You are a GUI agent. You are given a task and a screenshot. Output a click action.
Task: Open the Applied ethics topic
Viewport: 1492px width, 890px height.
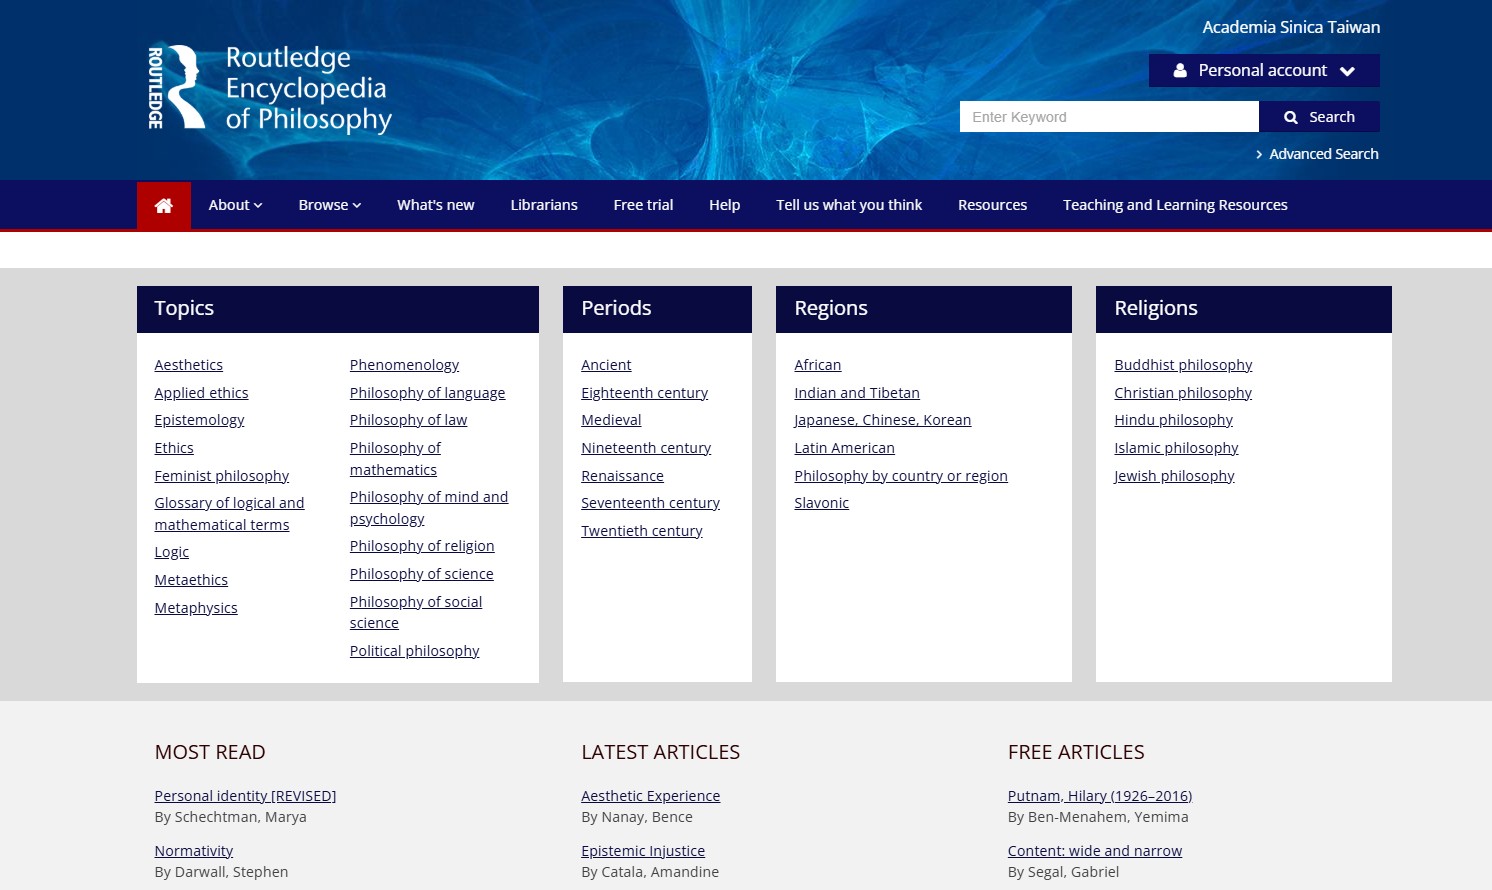201,393
